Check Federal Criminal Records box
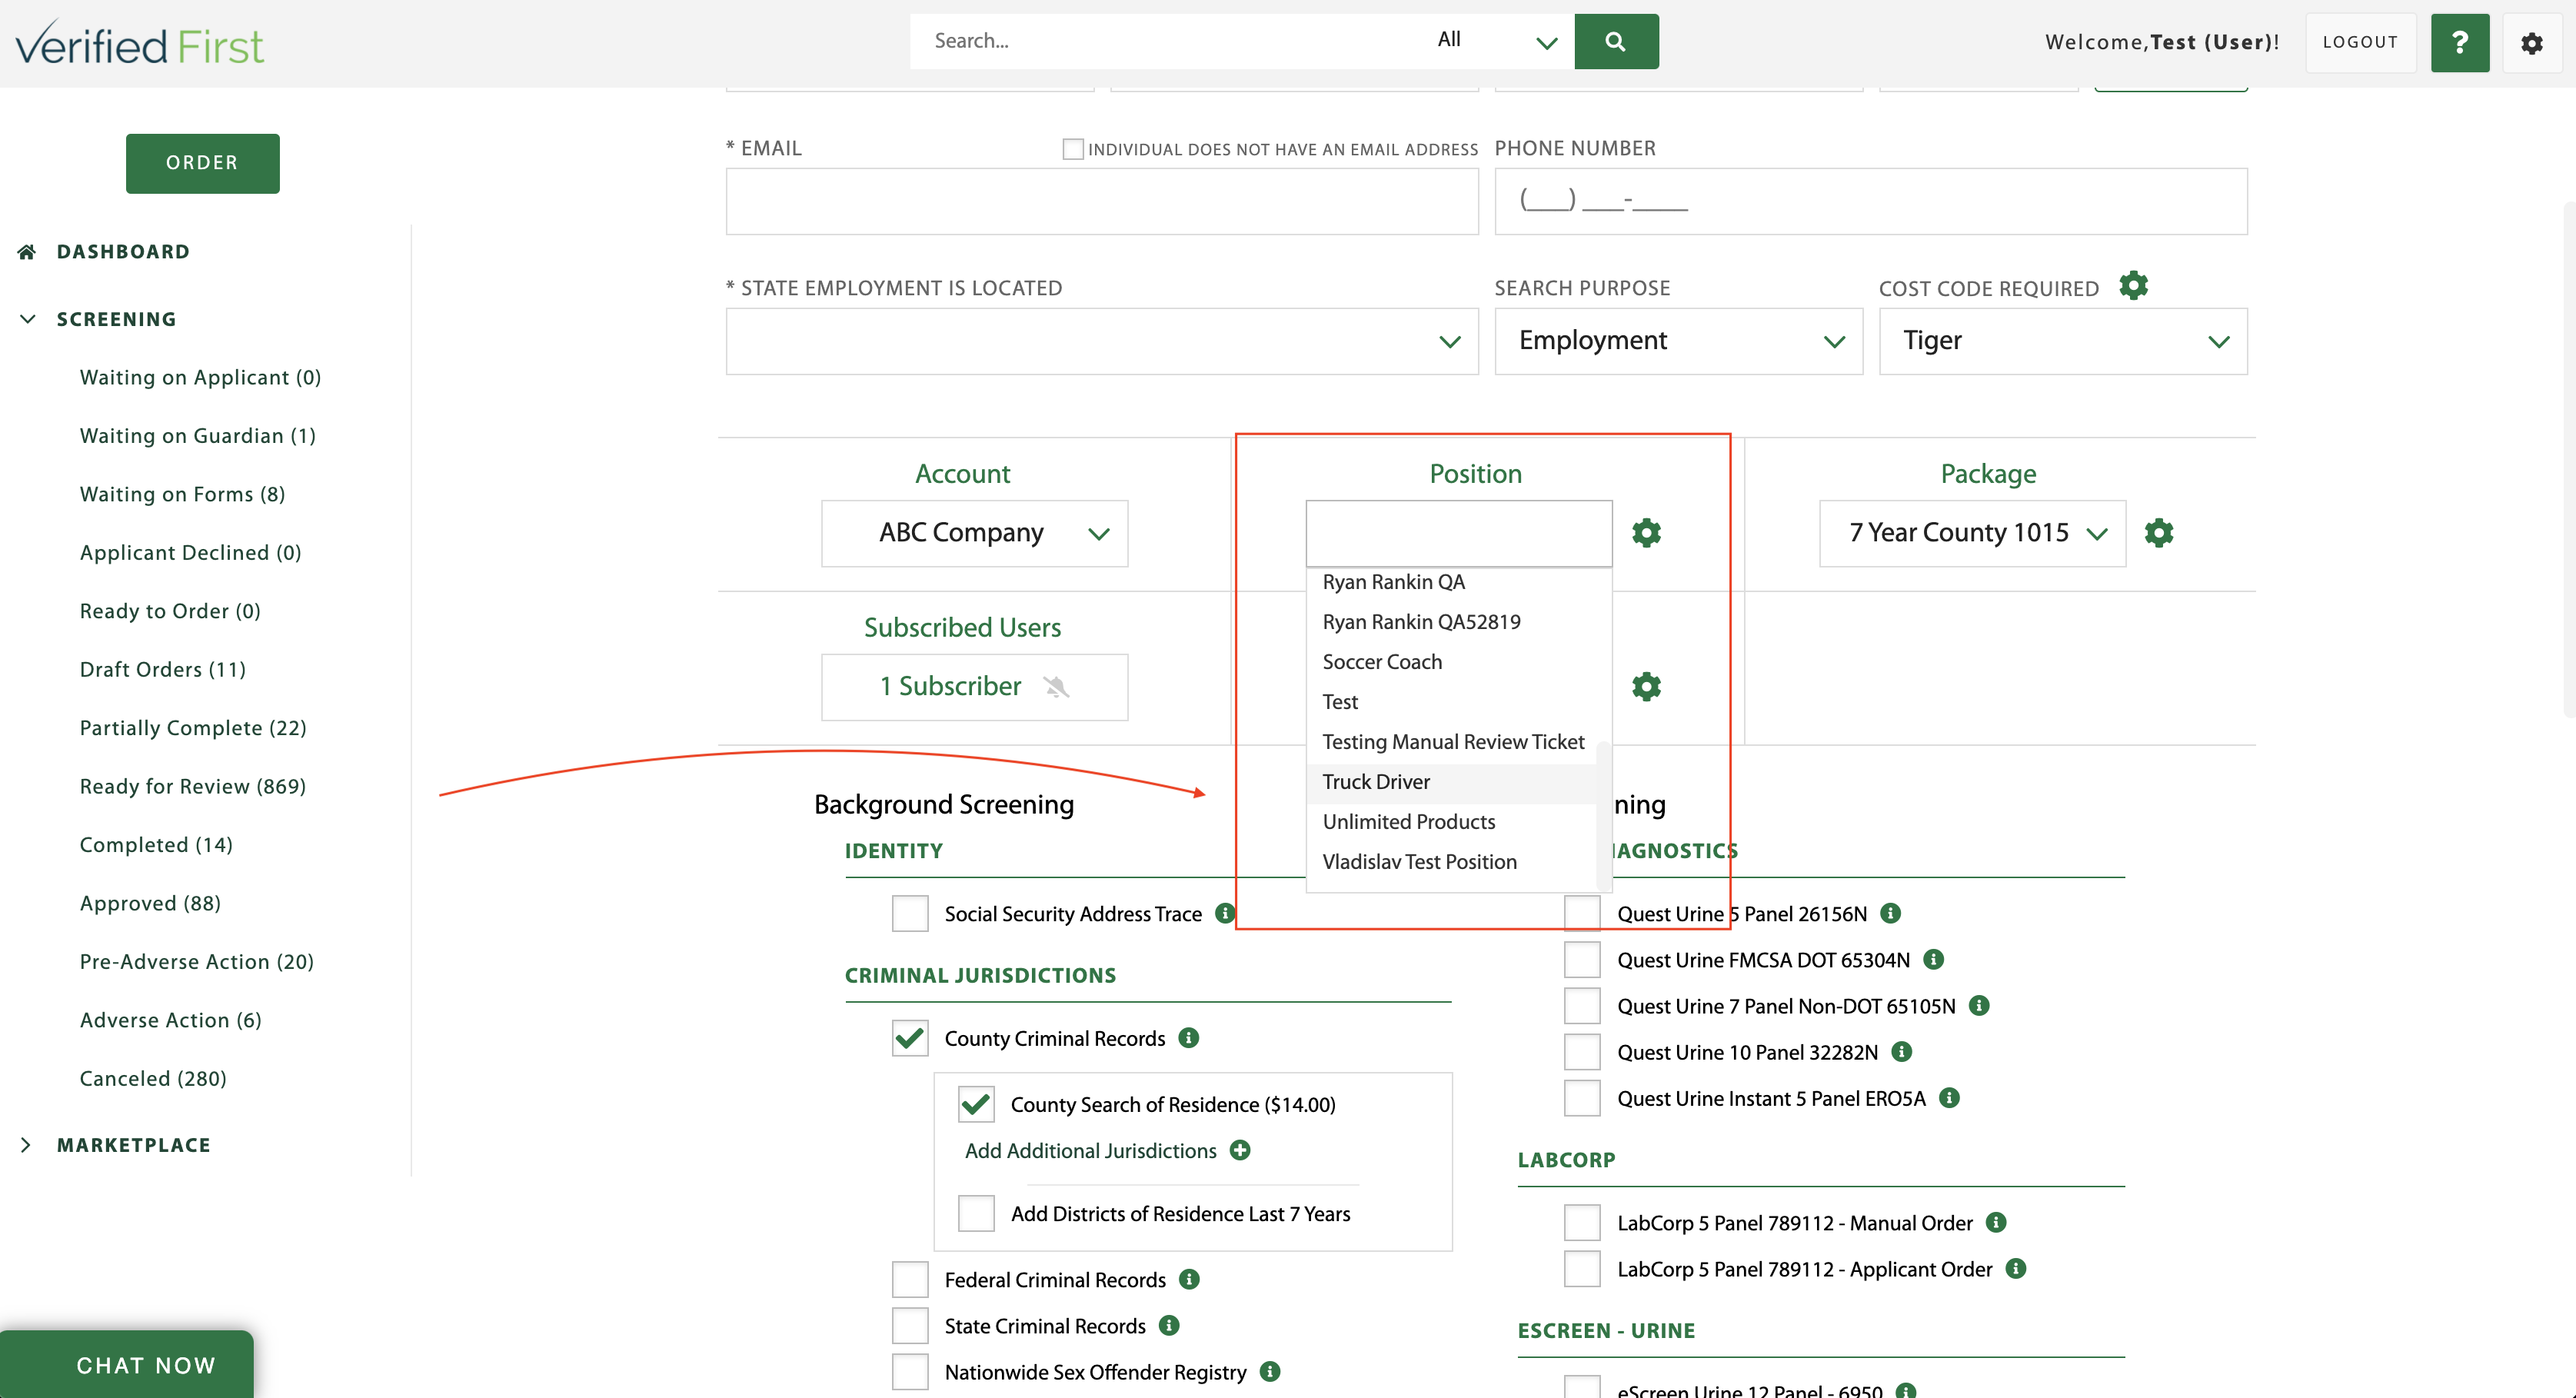Screen dimensions: 2576x1398 [910, 1279]
